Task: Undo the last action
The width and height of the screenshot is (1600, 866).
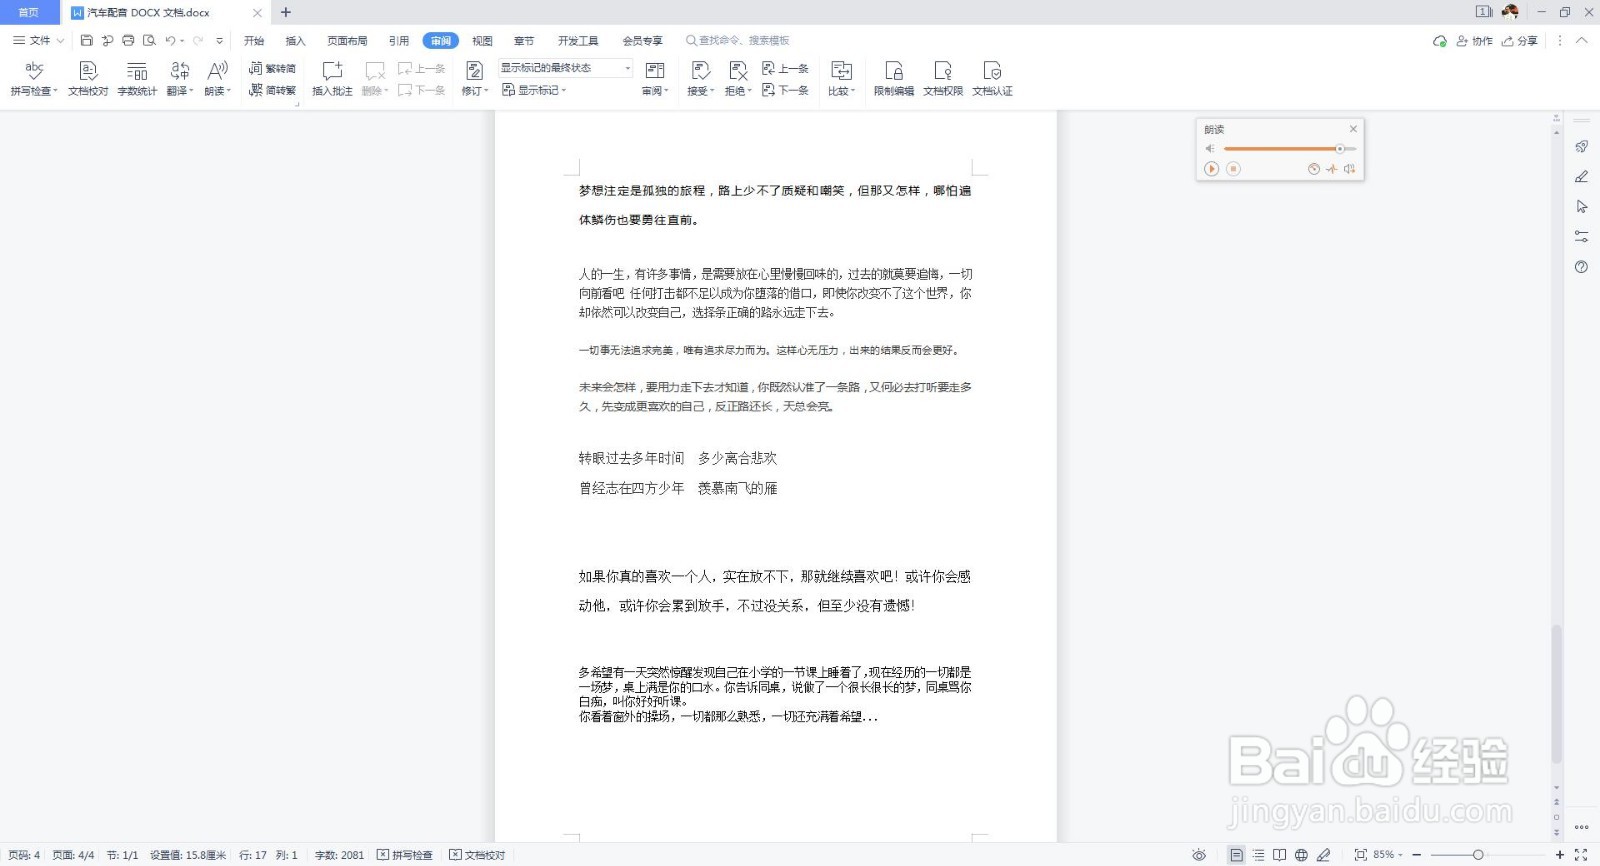Action: point(170,41)
